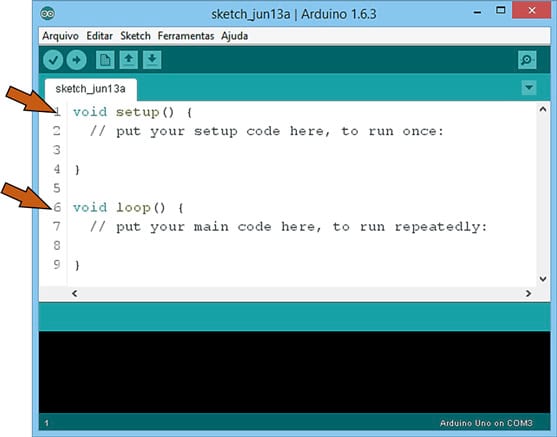557x437 pixels.
Task: Click 'Arduino Uno on COM3' in status bar
Action: pos(486,423)
